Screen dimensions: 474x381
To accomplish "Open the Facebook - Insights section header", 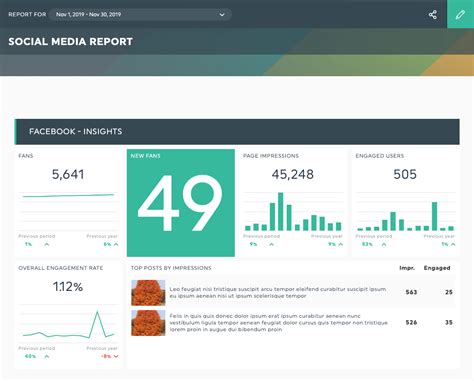I will (237, 132).
